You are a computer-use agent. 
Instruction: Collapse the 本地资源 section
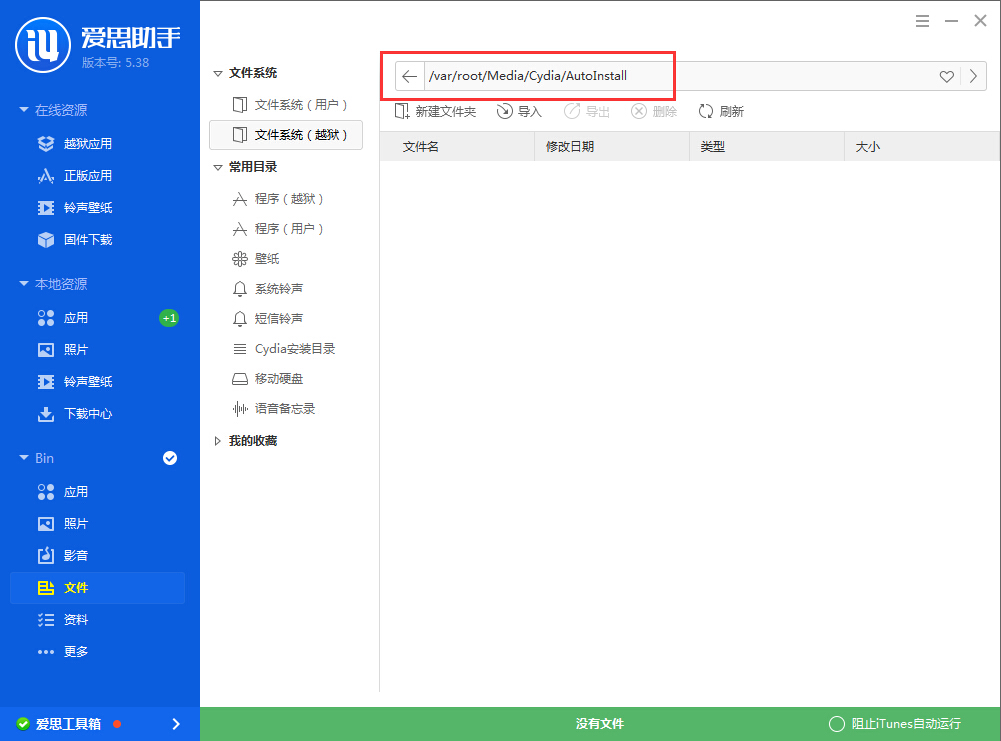coord(24,284)
